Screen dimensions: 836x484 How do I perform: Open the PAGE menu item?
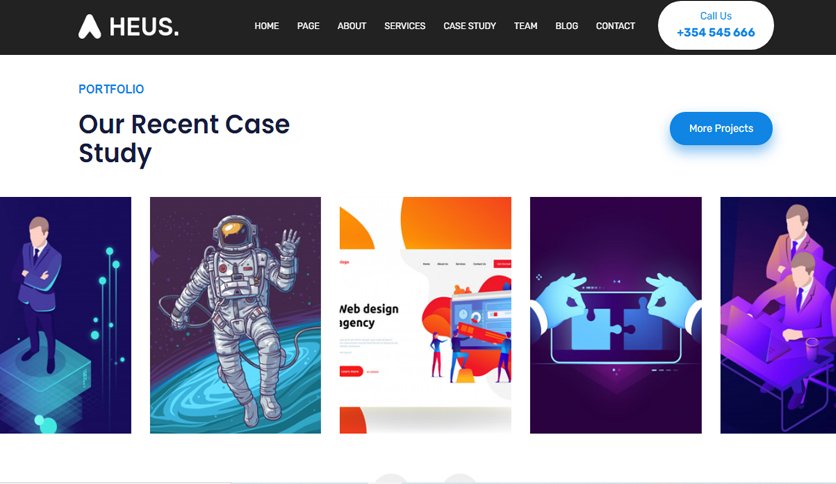(x=308, y=26)
